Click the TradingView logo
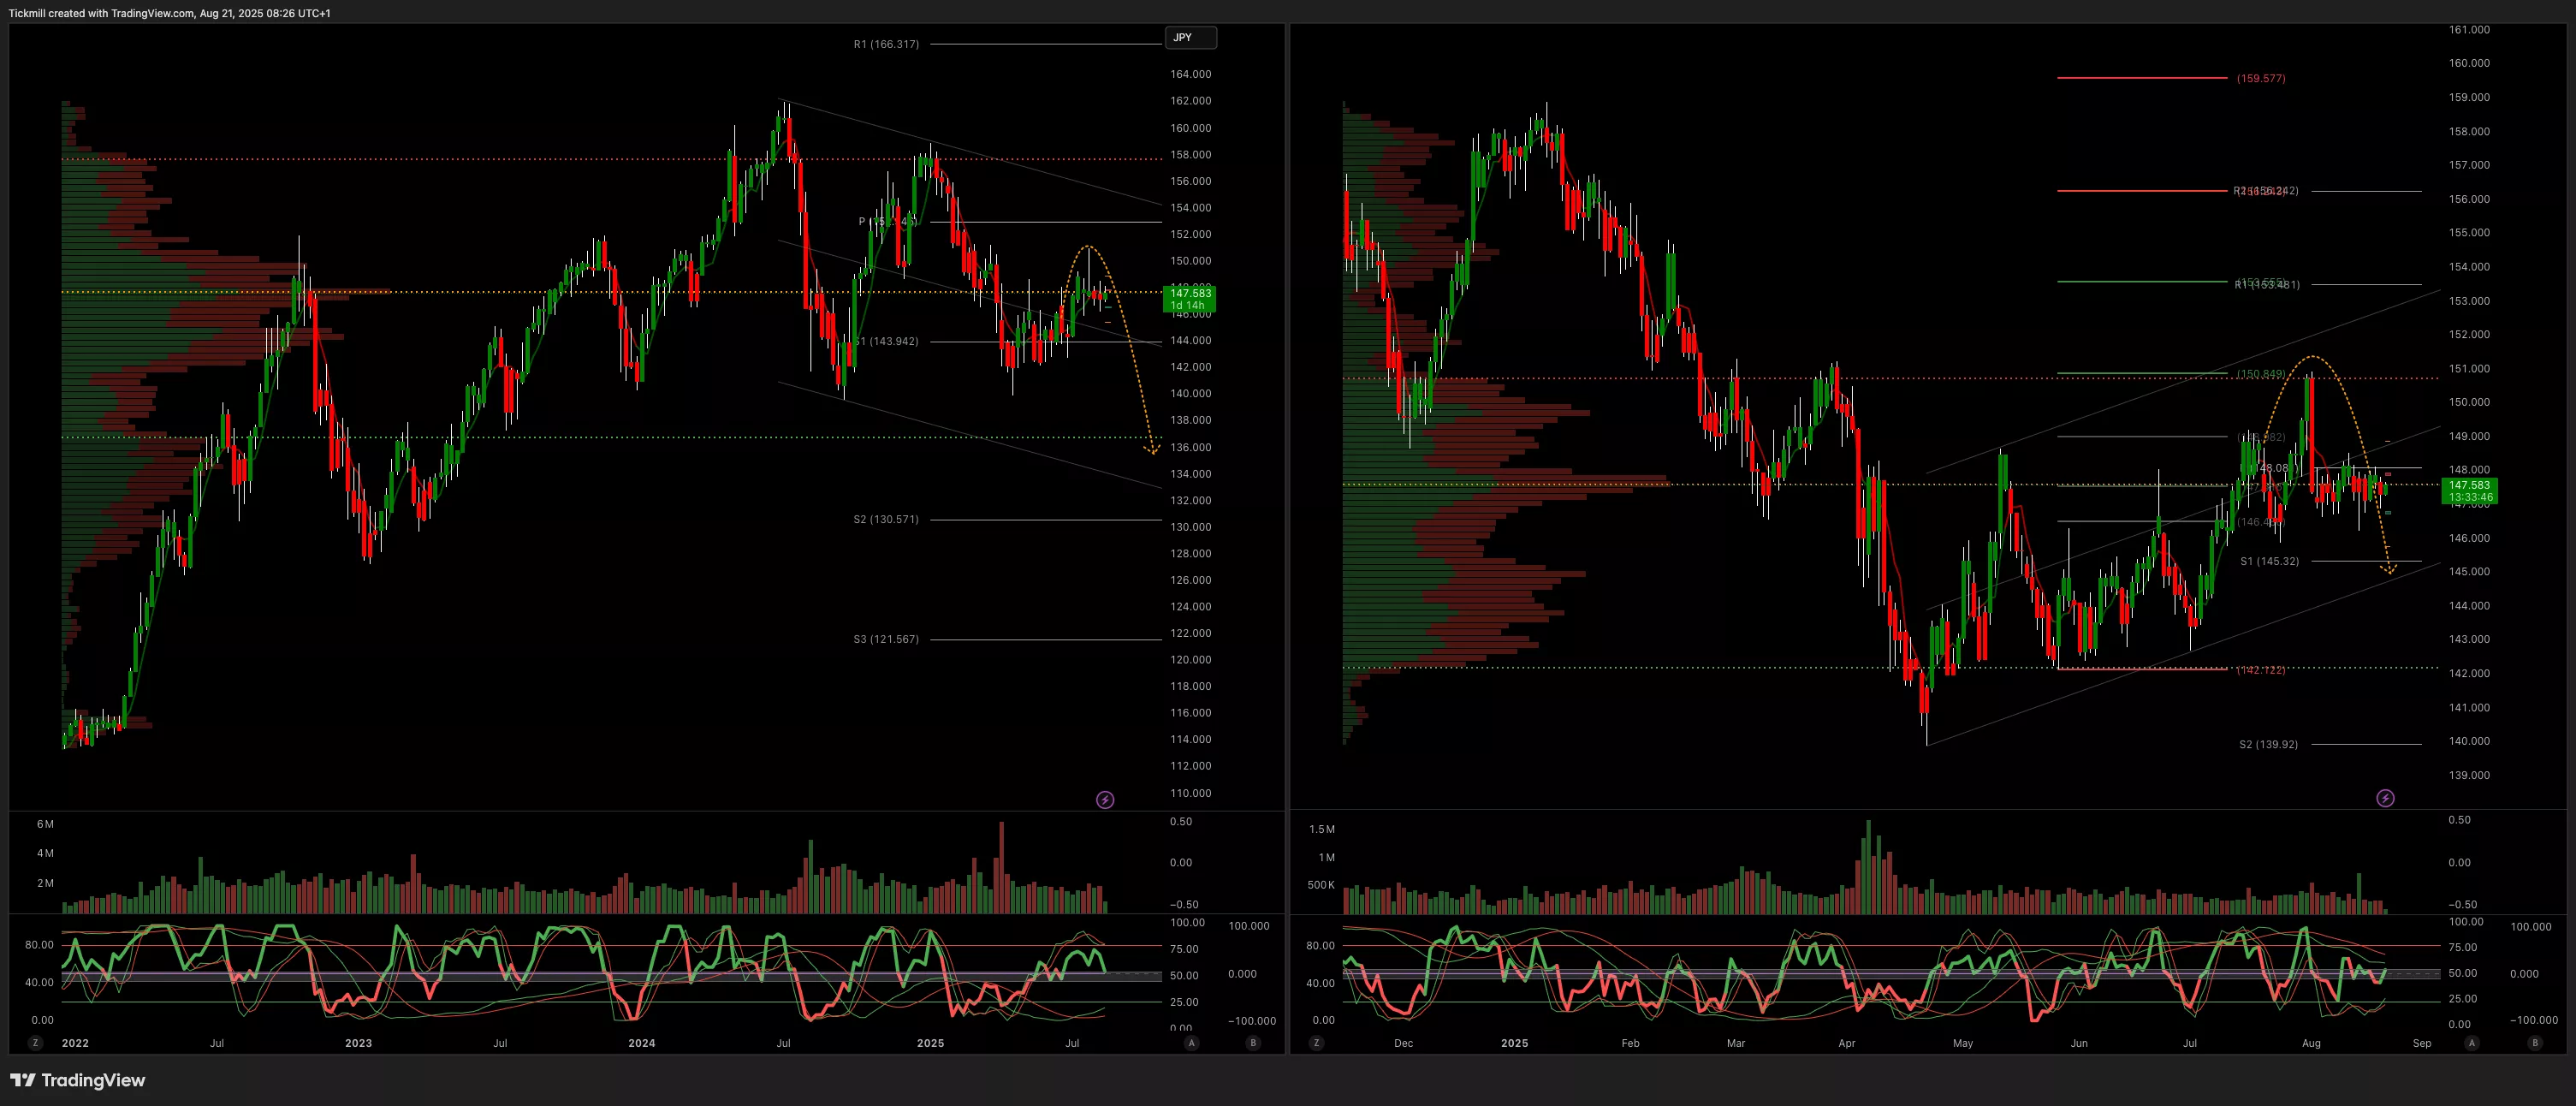 tap(78, 1080)
